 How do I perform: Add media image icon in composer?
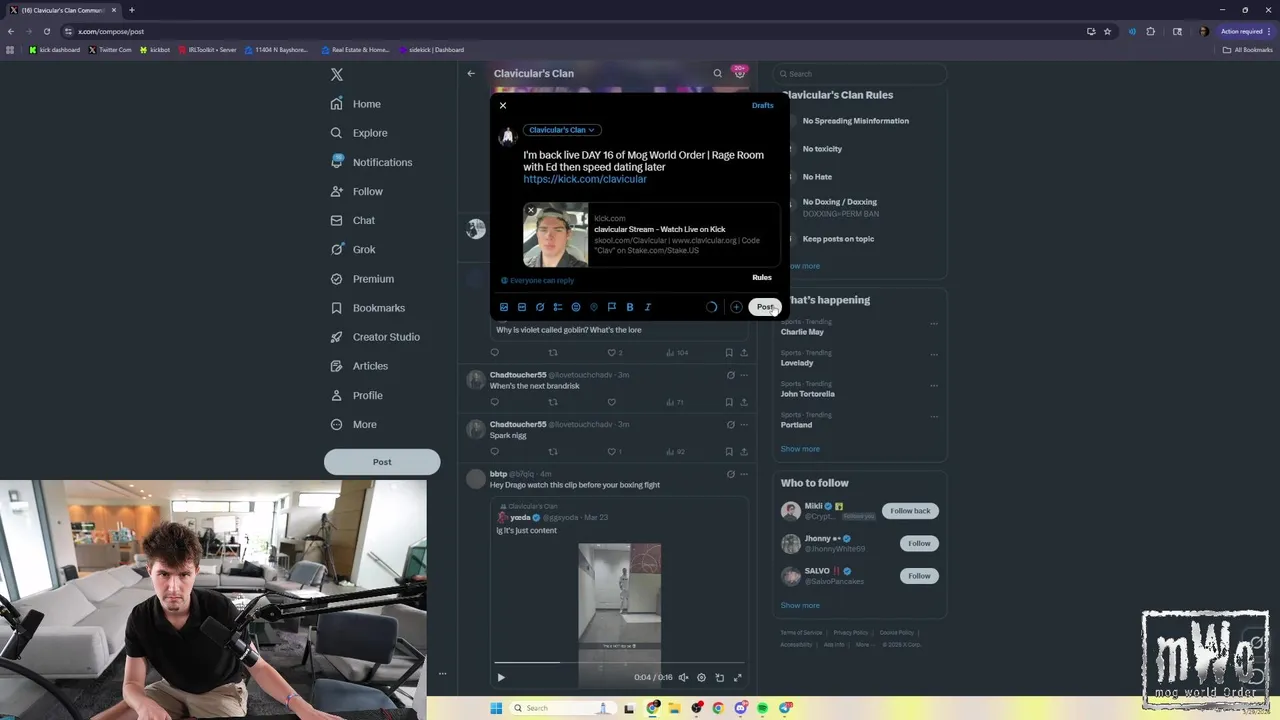click(x=504, y=307)
